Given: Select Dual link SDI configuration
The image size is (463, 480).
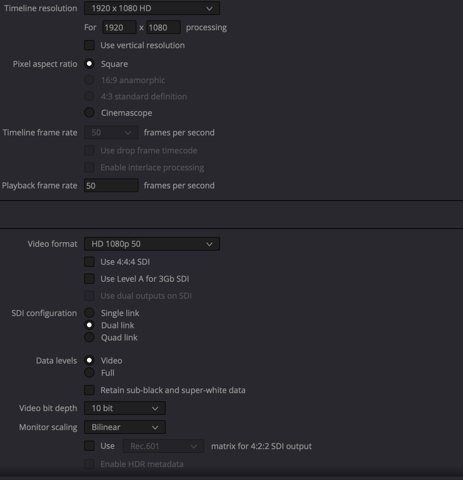Looking at the screenshot, I should [89, 325].
